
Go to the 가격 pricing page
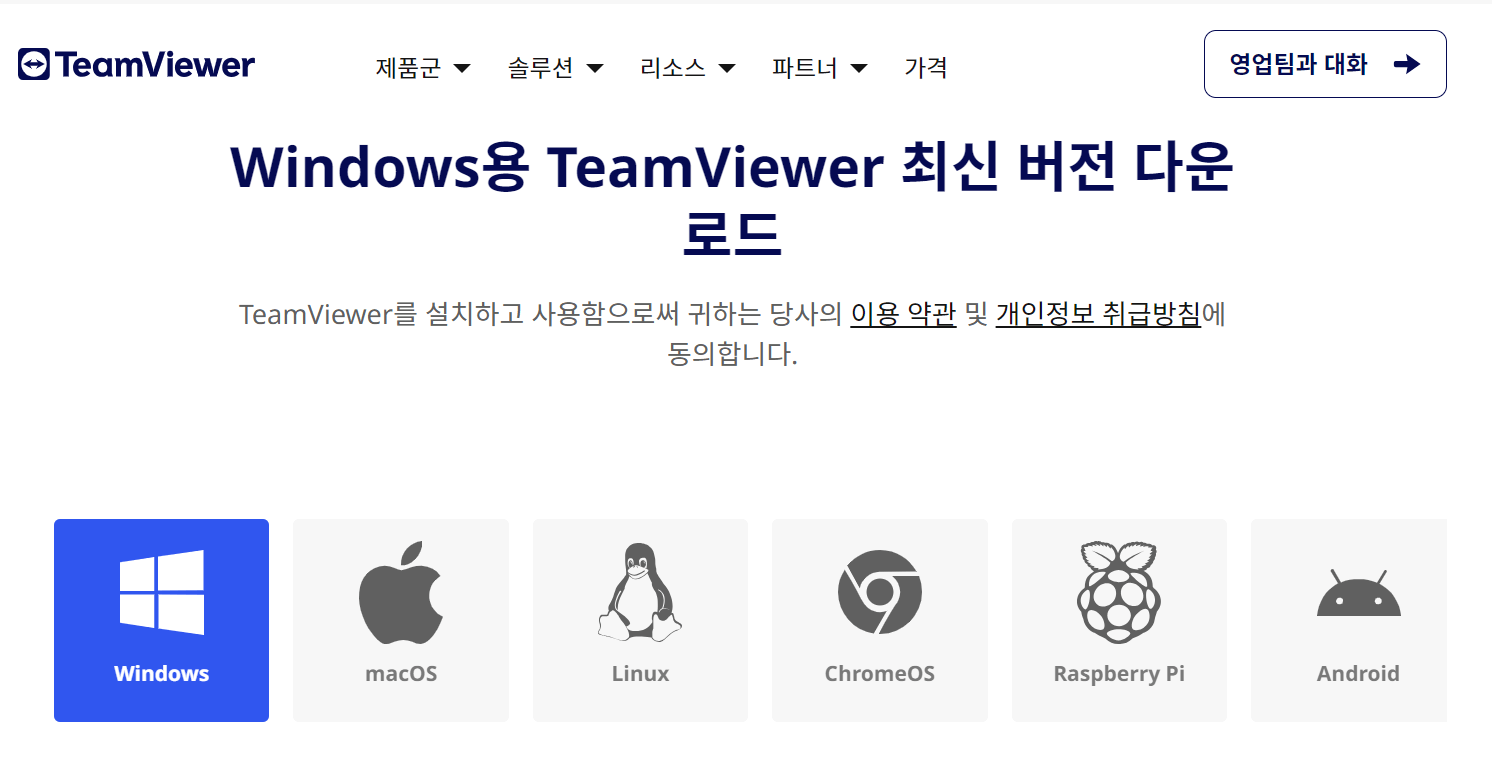[926, 68]
